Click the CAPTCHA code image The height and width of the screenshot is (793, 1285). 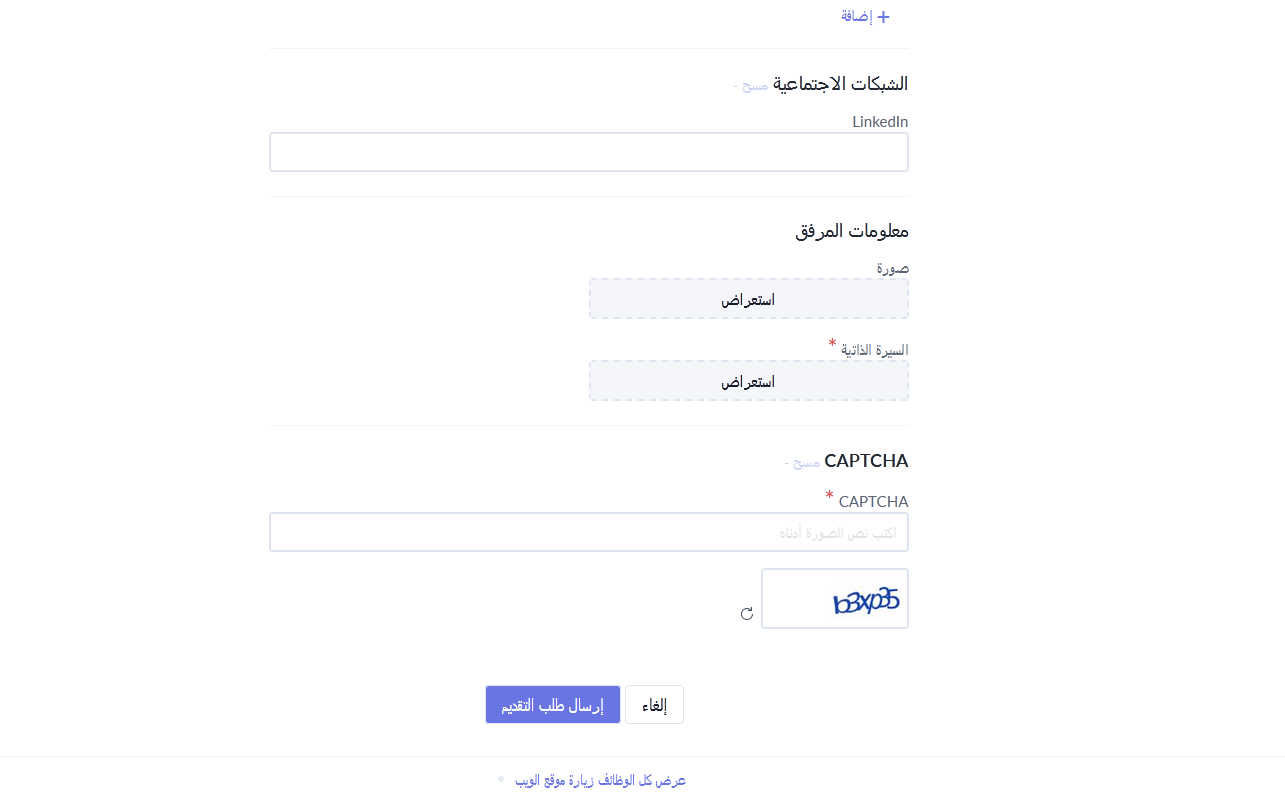pyautogui.click(x=835, y=599)
